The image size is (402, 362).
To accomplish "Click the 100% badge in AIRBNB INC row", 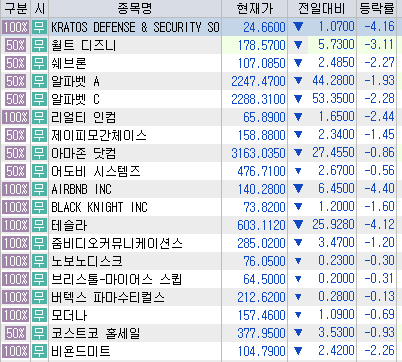I will click(15, 189).
